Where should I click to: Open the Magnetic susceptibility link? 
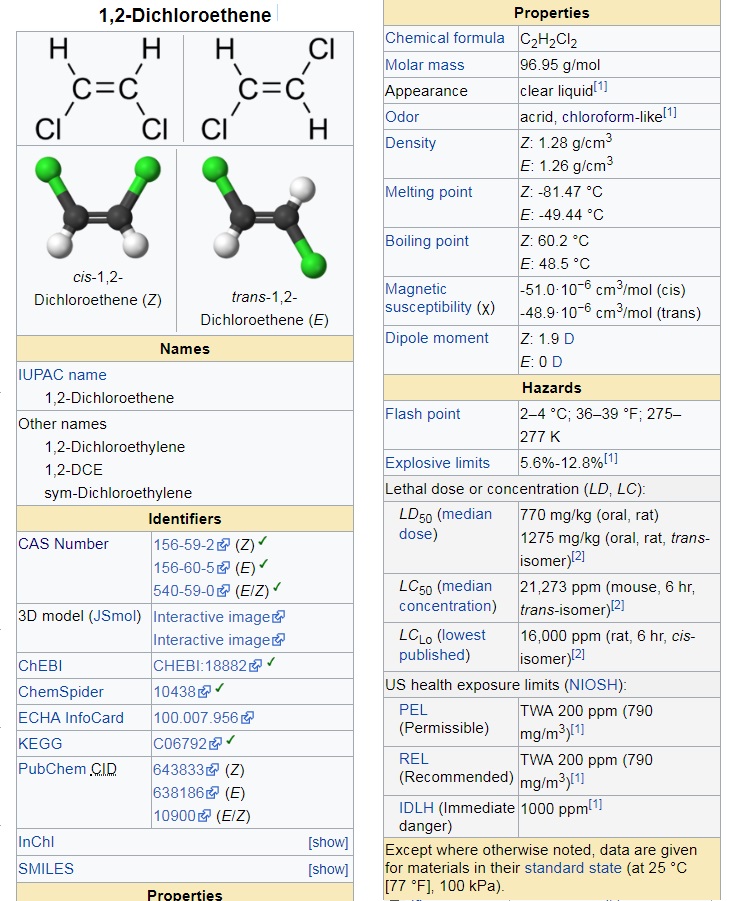[429, 298]
